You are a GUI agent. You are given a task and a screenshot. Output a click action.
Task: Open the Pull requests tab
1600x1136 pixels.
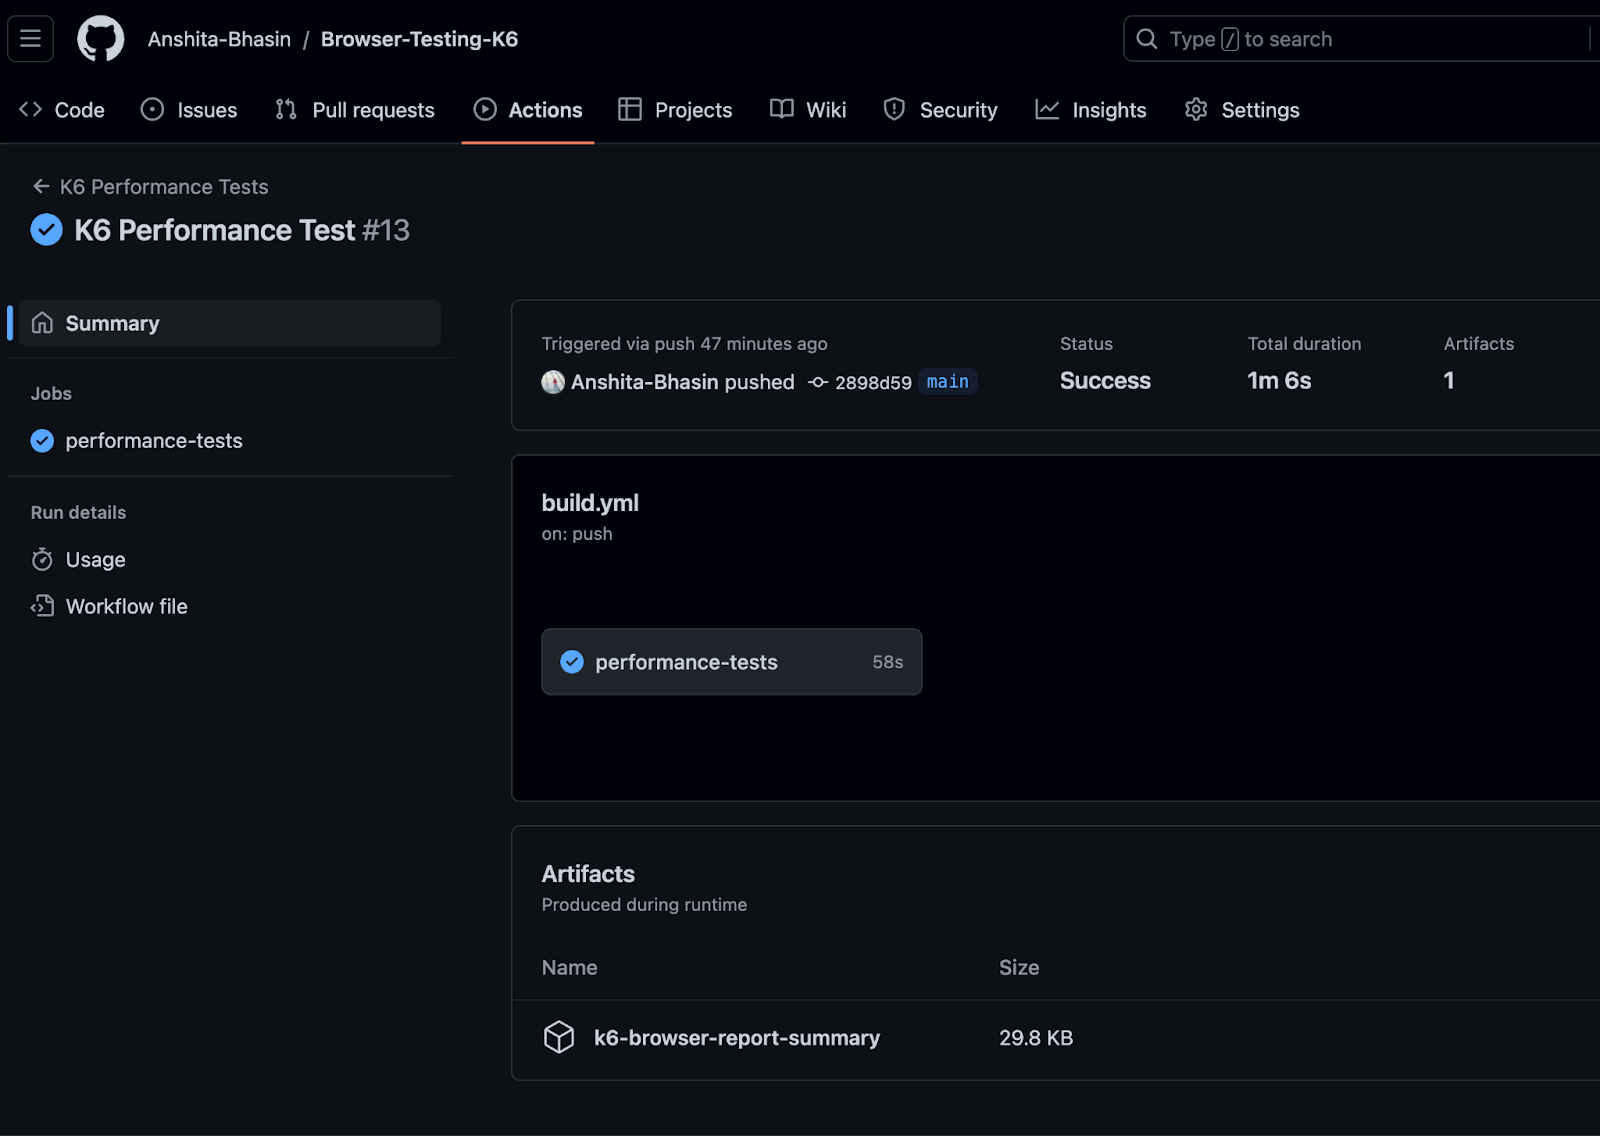point(355,110)
